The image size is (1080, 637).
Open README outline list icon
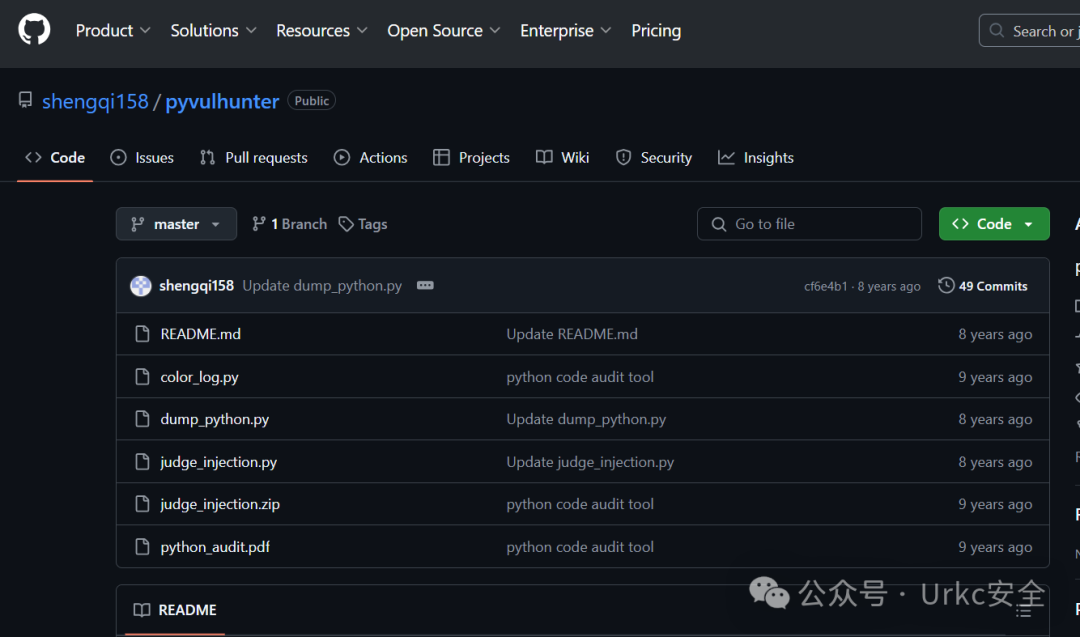tap(1024, 610)
